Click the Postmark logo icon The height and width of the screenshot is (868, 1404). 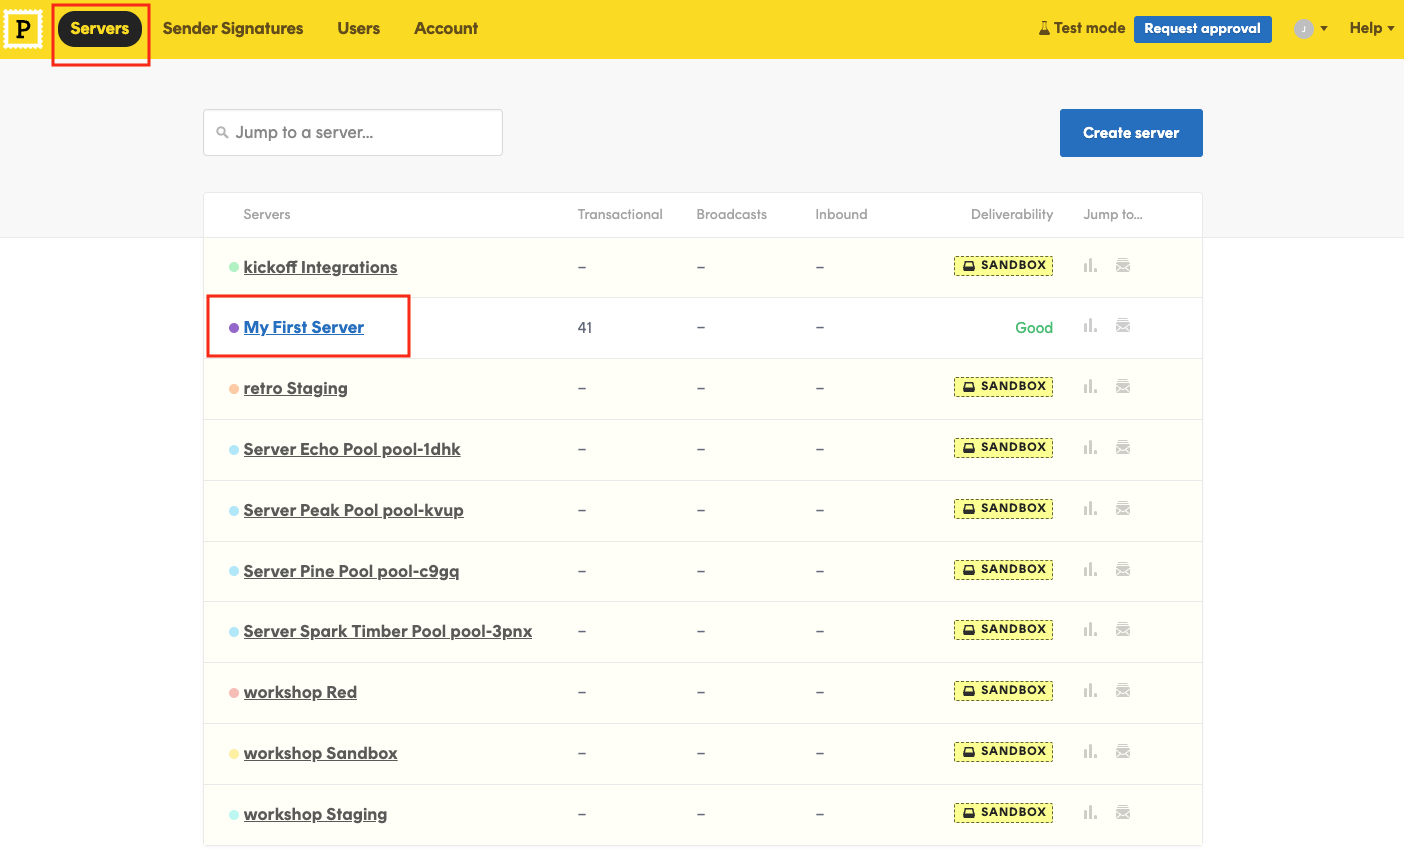[x=22, y=29]
